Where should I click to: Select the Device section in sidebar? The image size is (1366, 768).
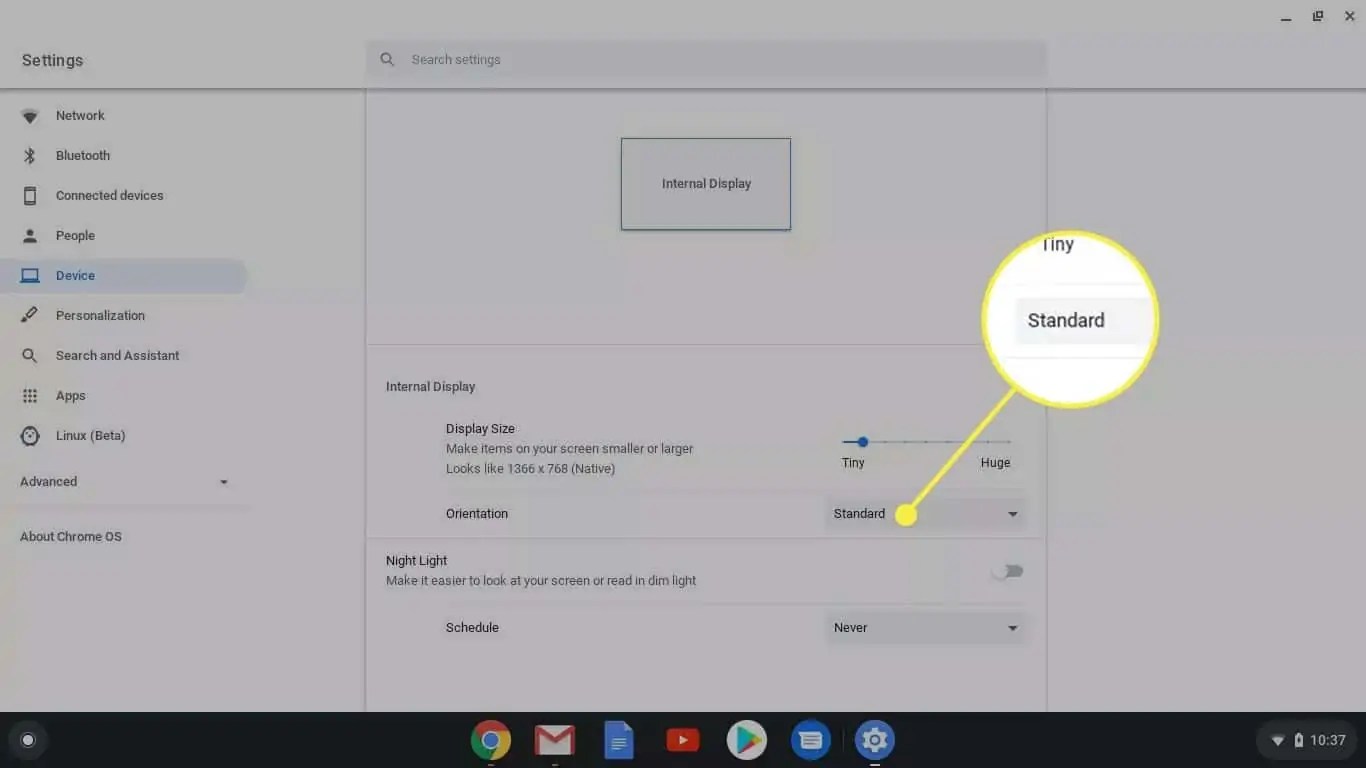click(76, 275)
